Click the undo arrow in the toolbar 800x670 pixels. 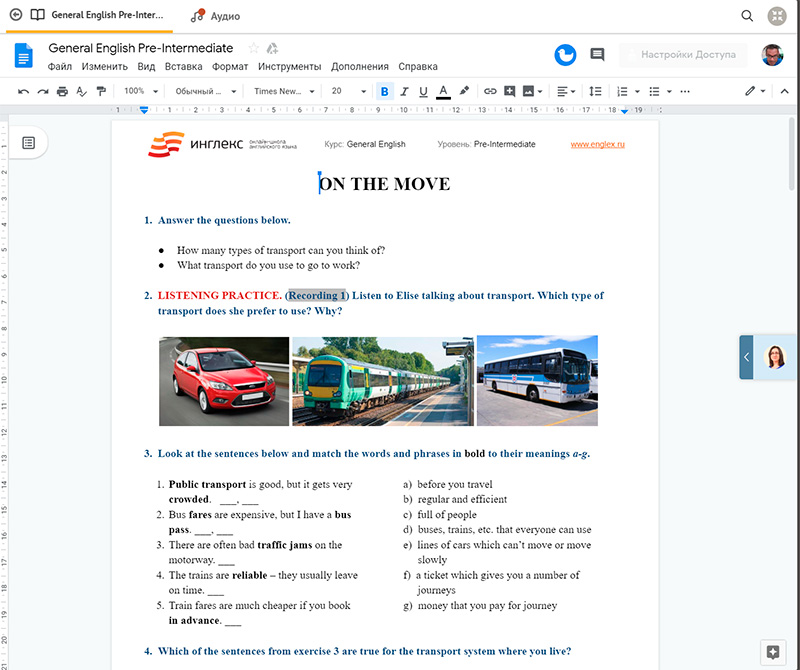pyautogui.click(x=23, y=91)
